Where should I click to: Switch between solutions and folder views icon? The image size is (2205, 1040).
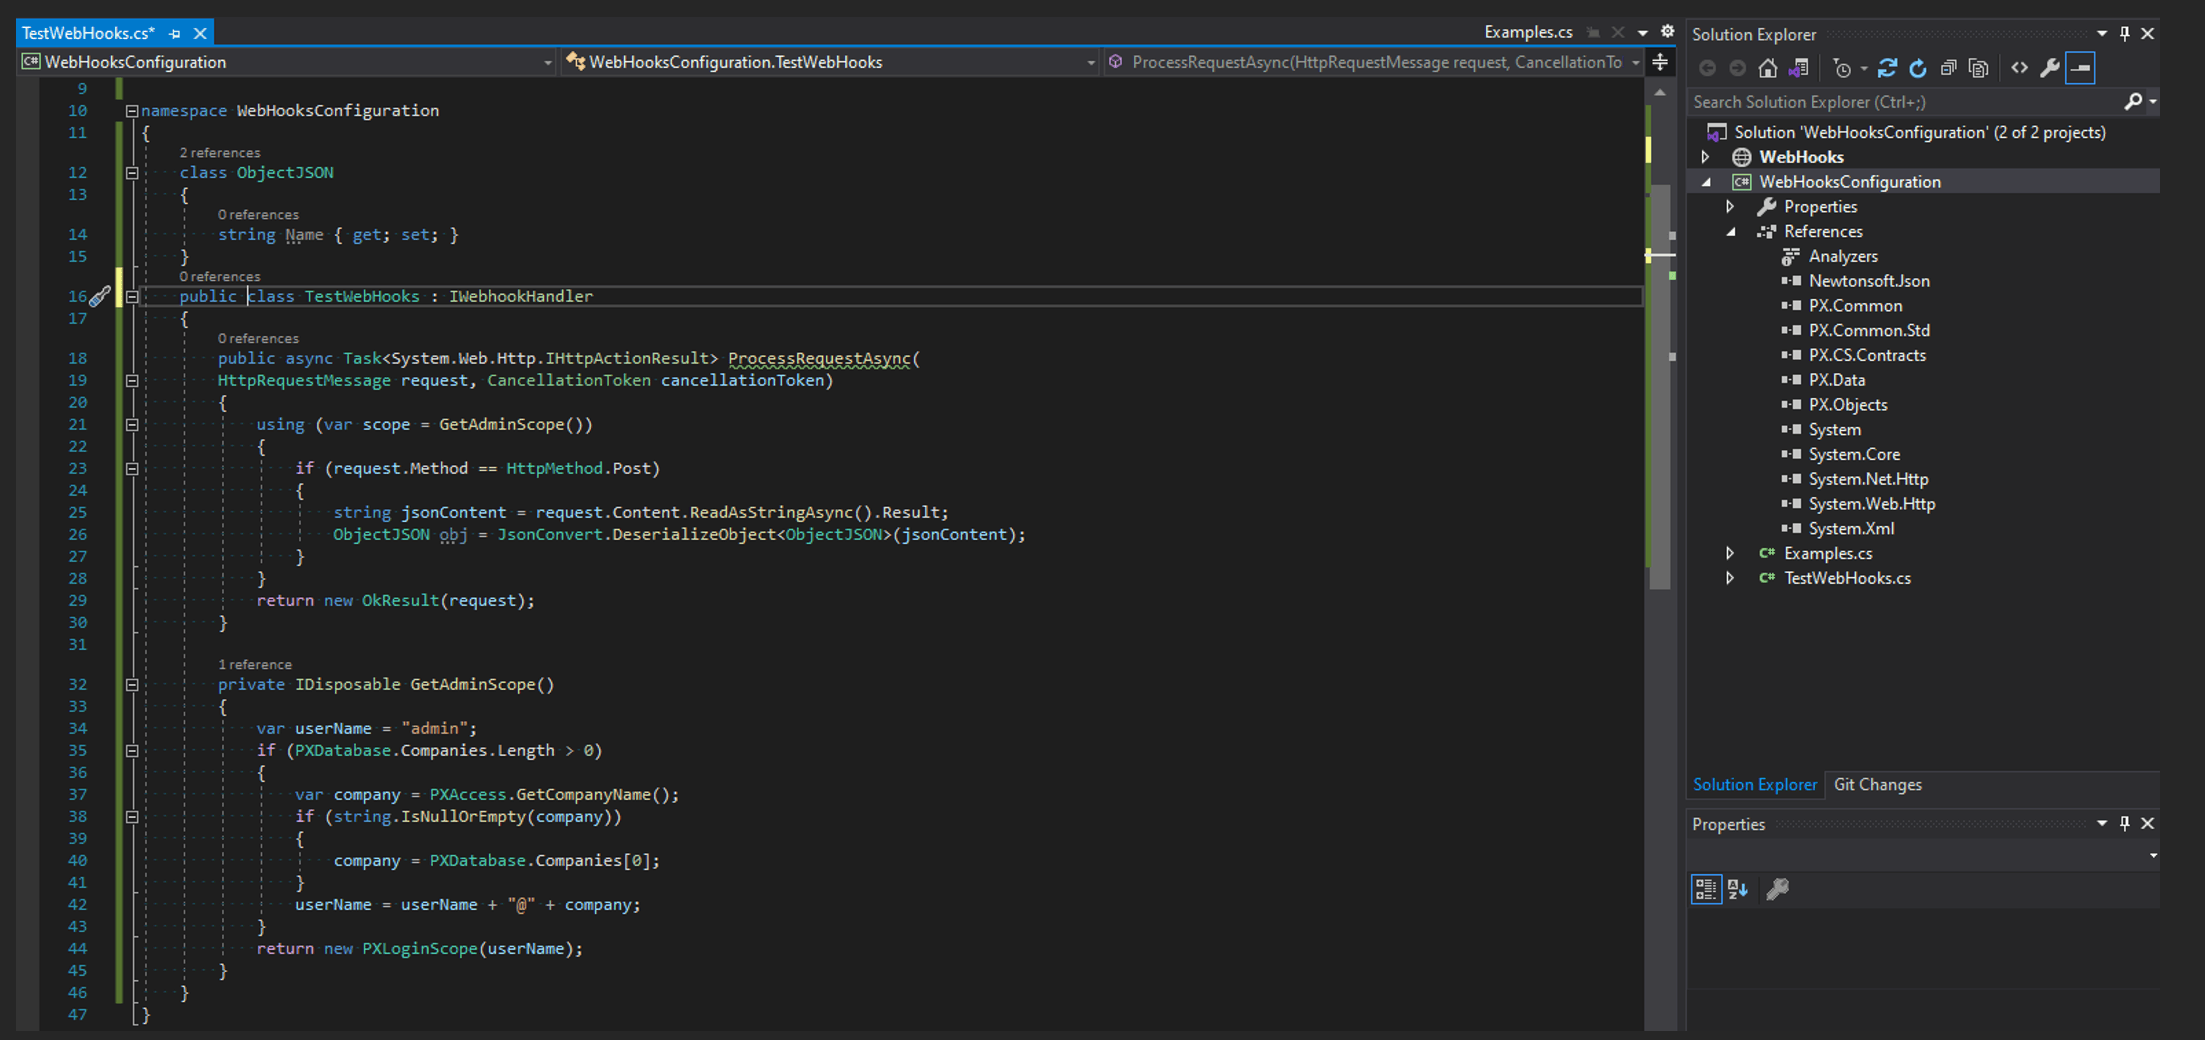[1798, 68]
